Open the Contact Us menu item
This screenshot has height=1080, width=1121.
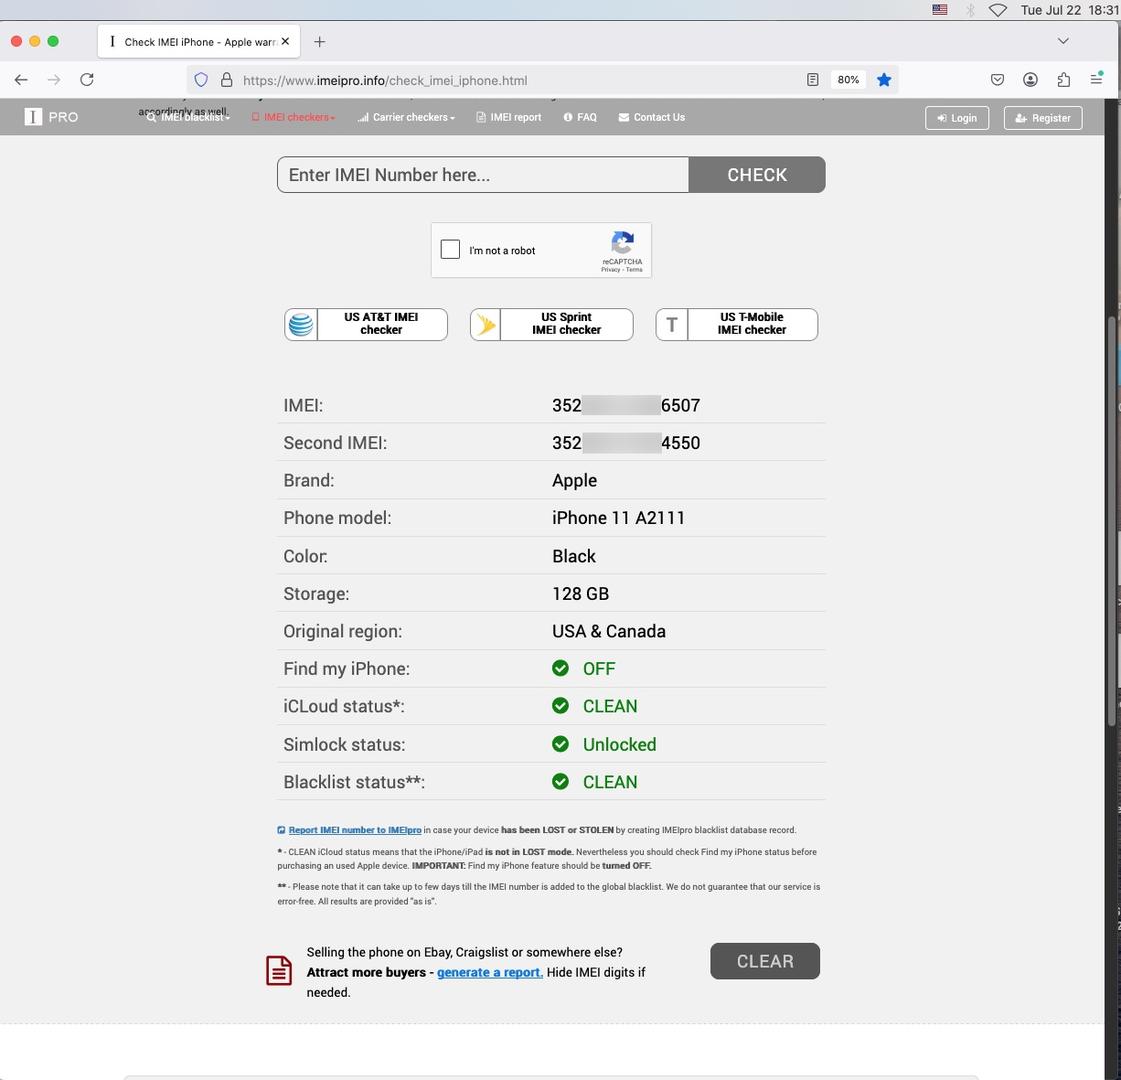tap(651, 117)
